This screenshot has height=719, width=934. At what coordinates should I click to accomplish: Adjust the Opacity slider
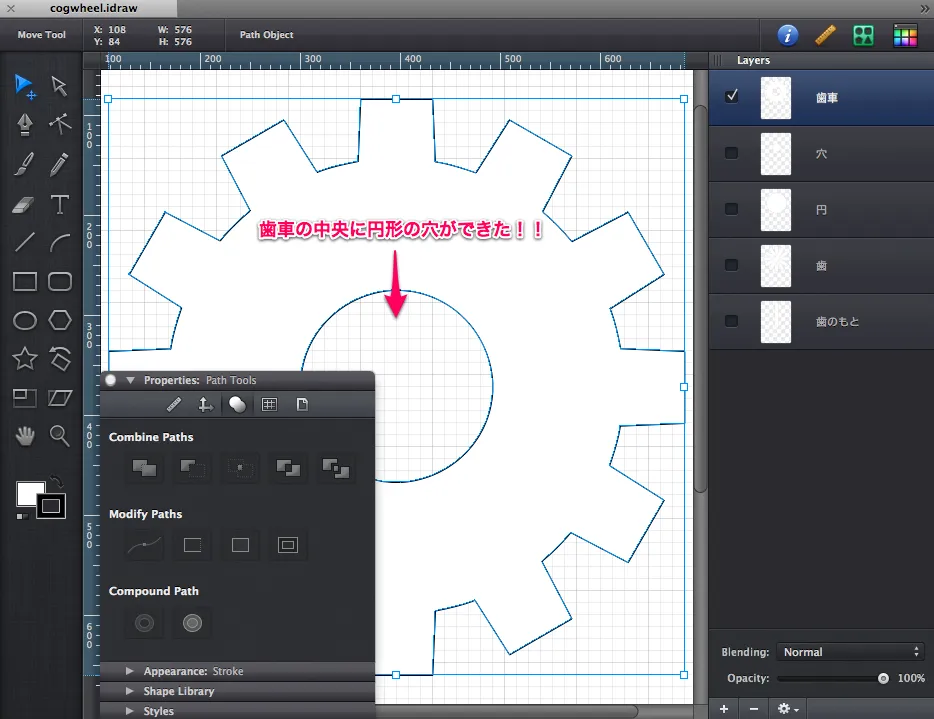[882, 678]
